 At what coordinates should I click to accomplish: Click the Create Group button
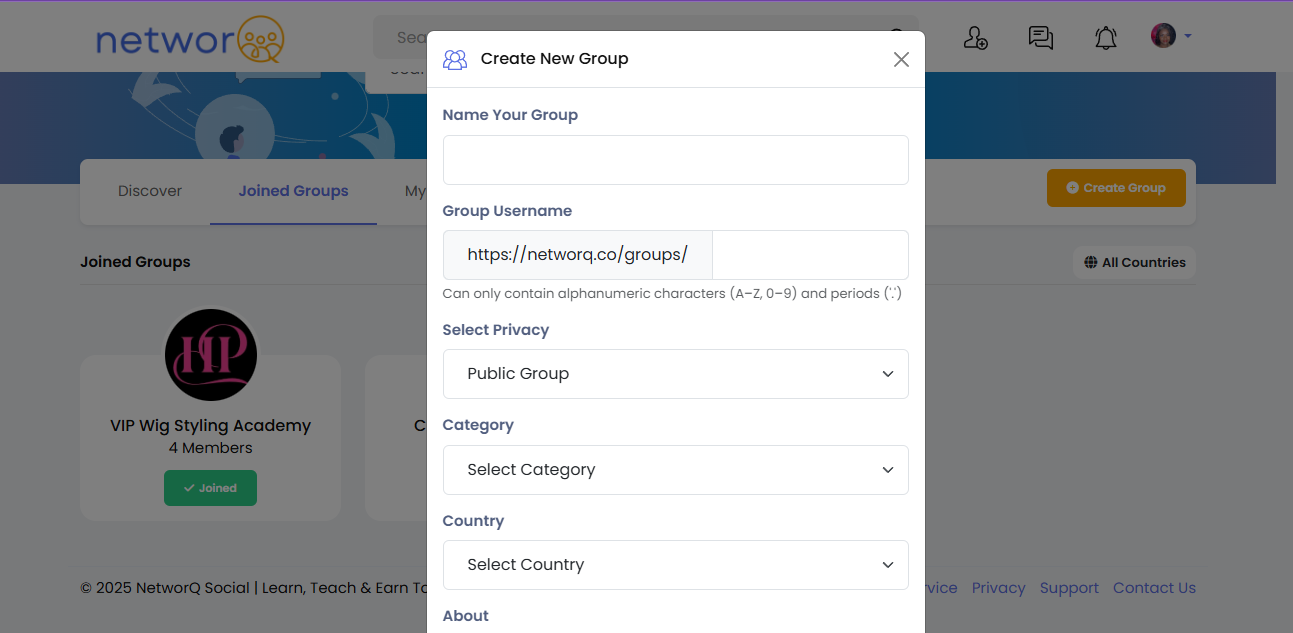1116,188
